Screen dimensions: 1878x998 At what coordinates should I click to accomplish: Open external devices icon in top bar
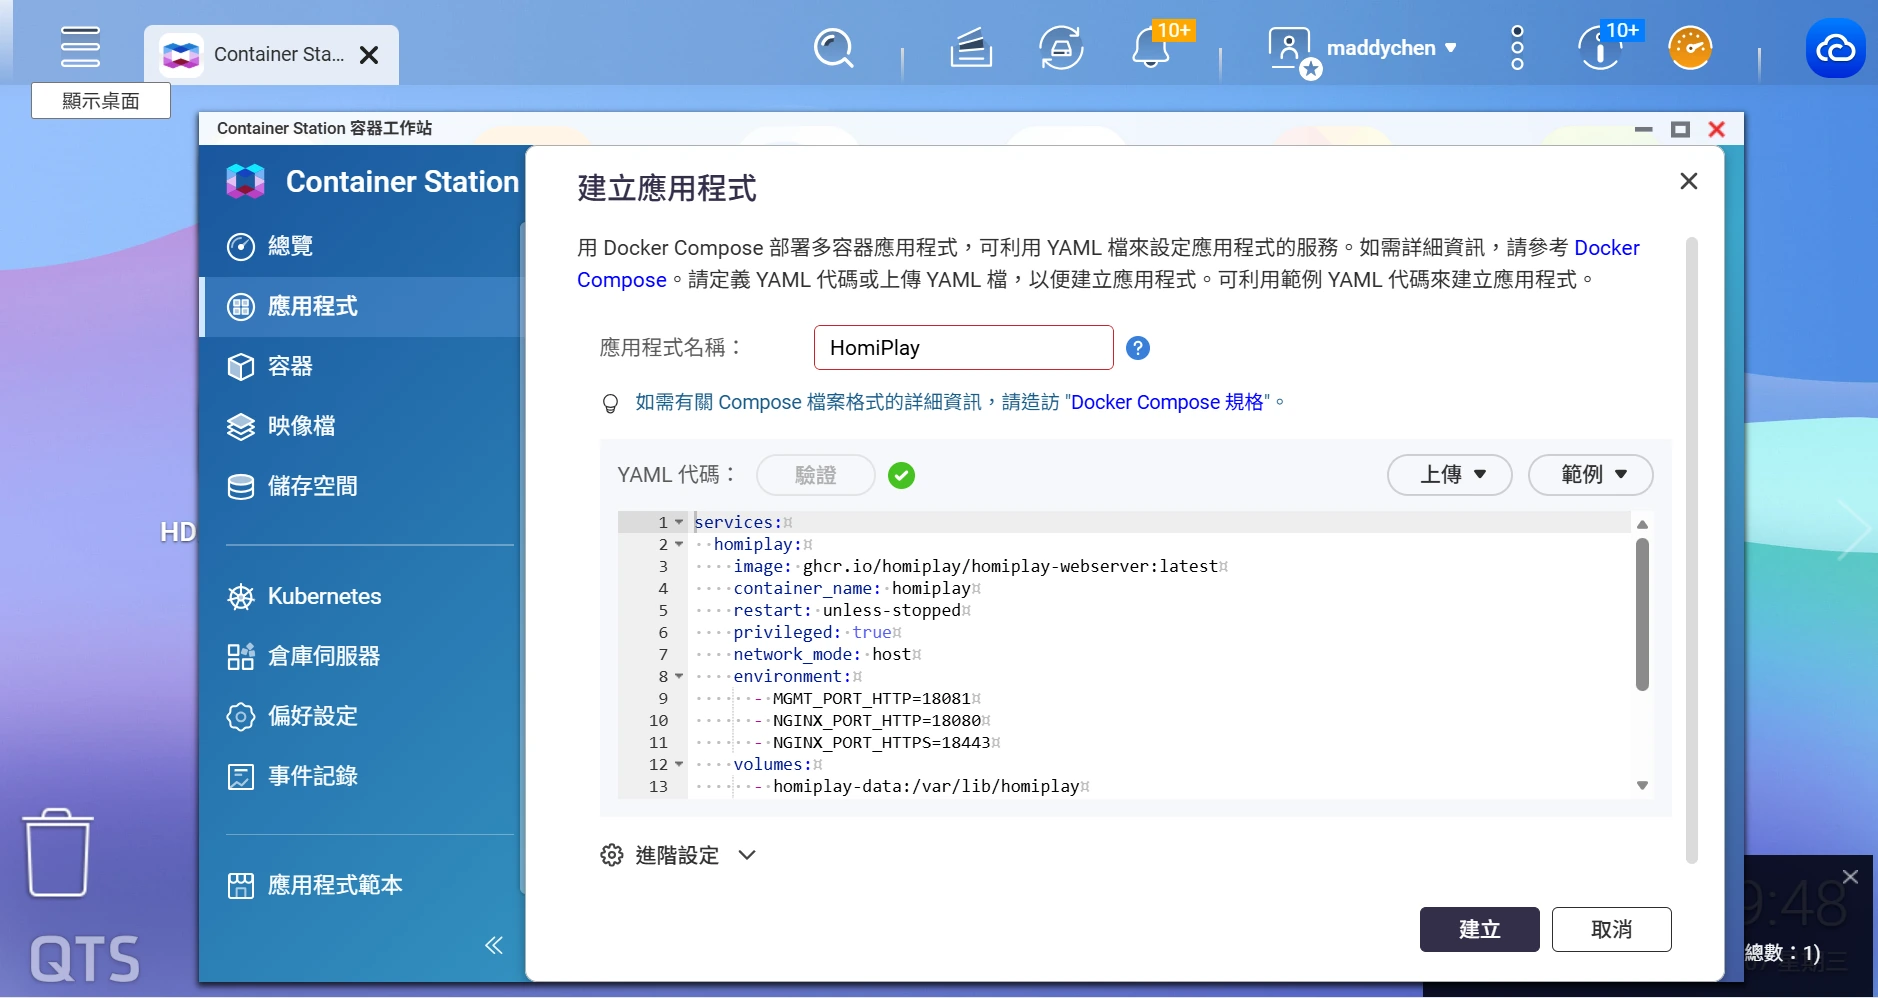1061,48
